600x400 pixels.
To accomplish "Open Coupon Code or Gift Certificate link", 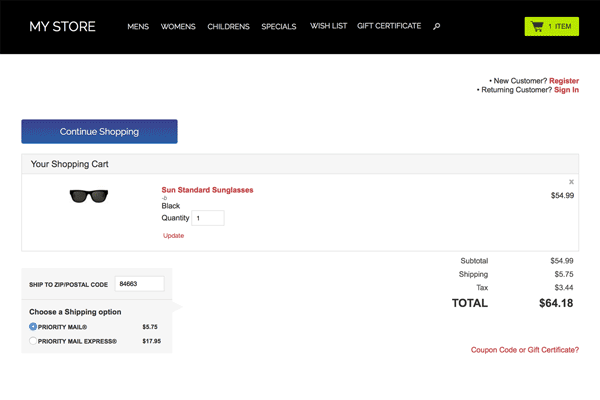I will pyautogui.click(x=524, y=350).
